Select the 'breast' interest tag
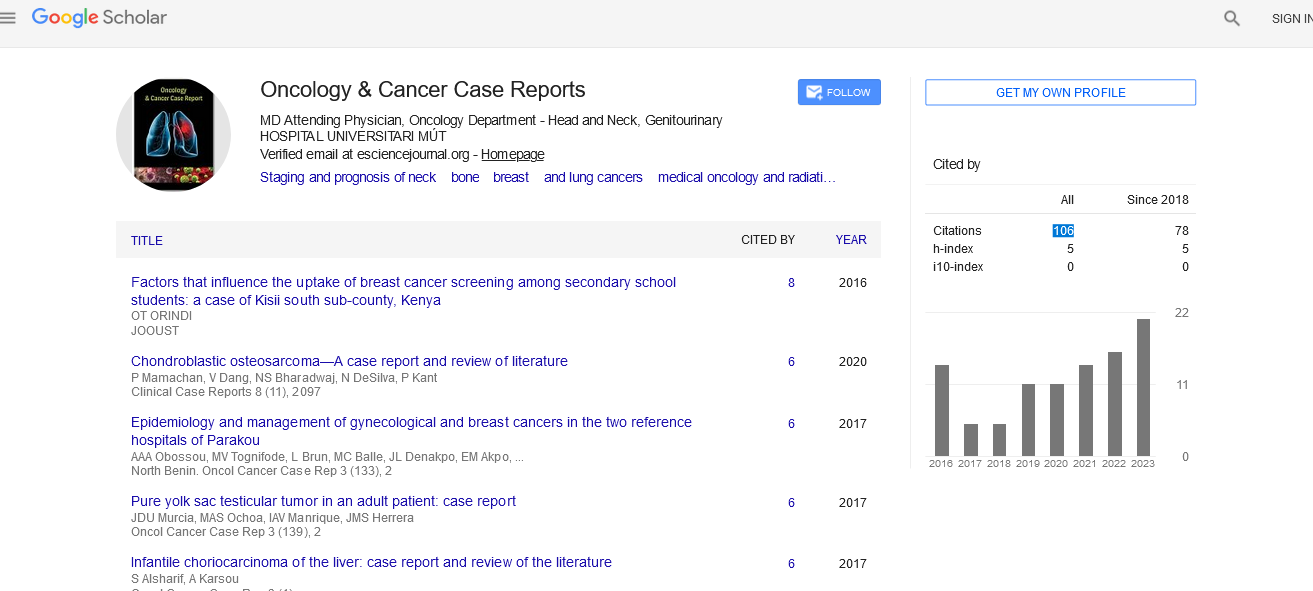1313x591 pixels. pyautogui.click(x=511, y=177)
